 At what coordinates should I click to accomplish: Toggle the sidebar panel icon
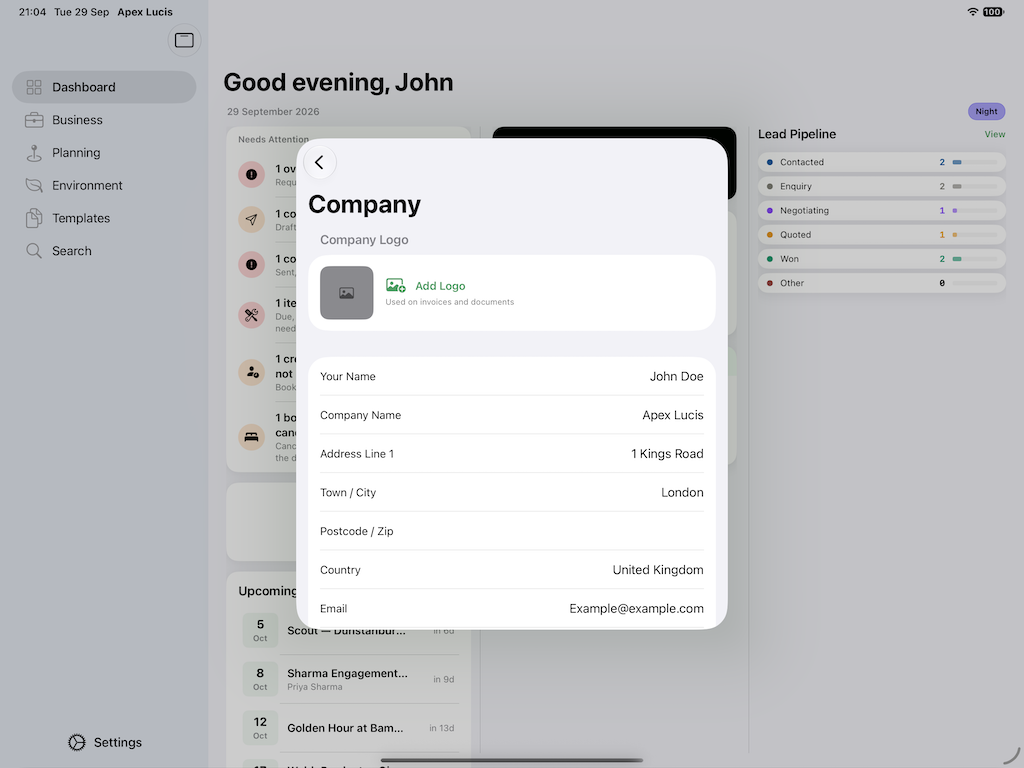tap(184, 40)
